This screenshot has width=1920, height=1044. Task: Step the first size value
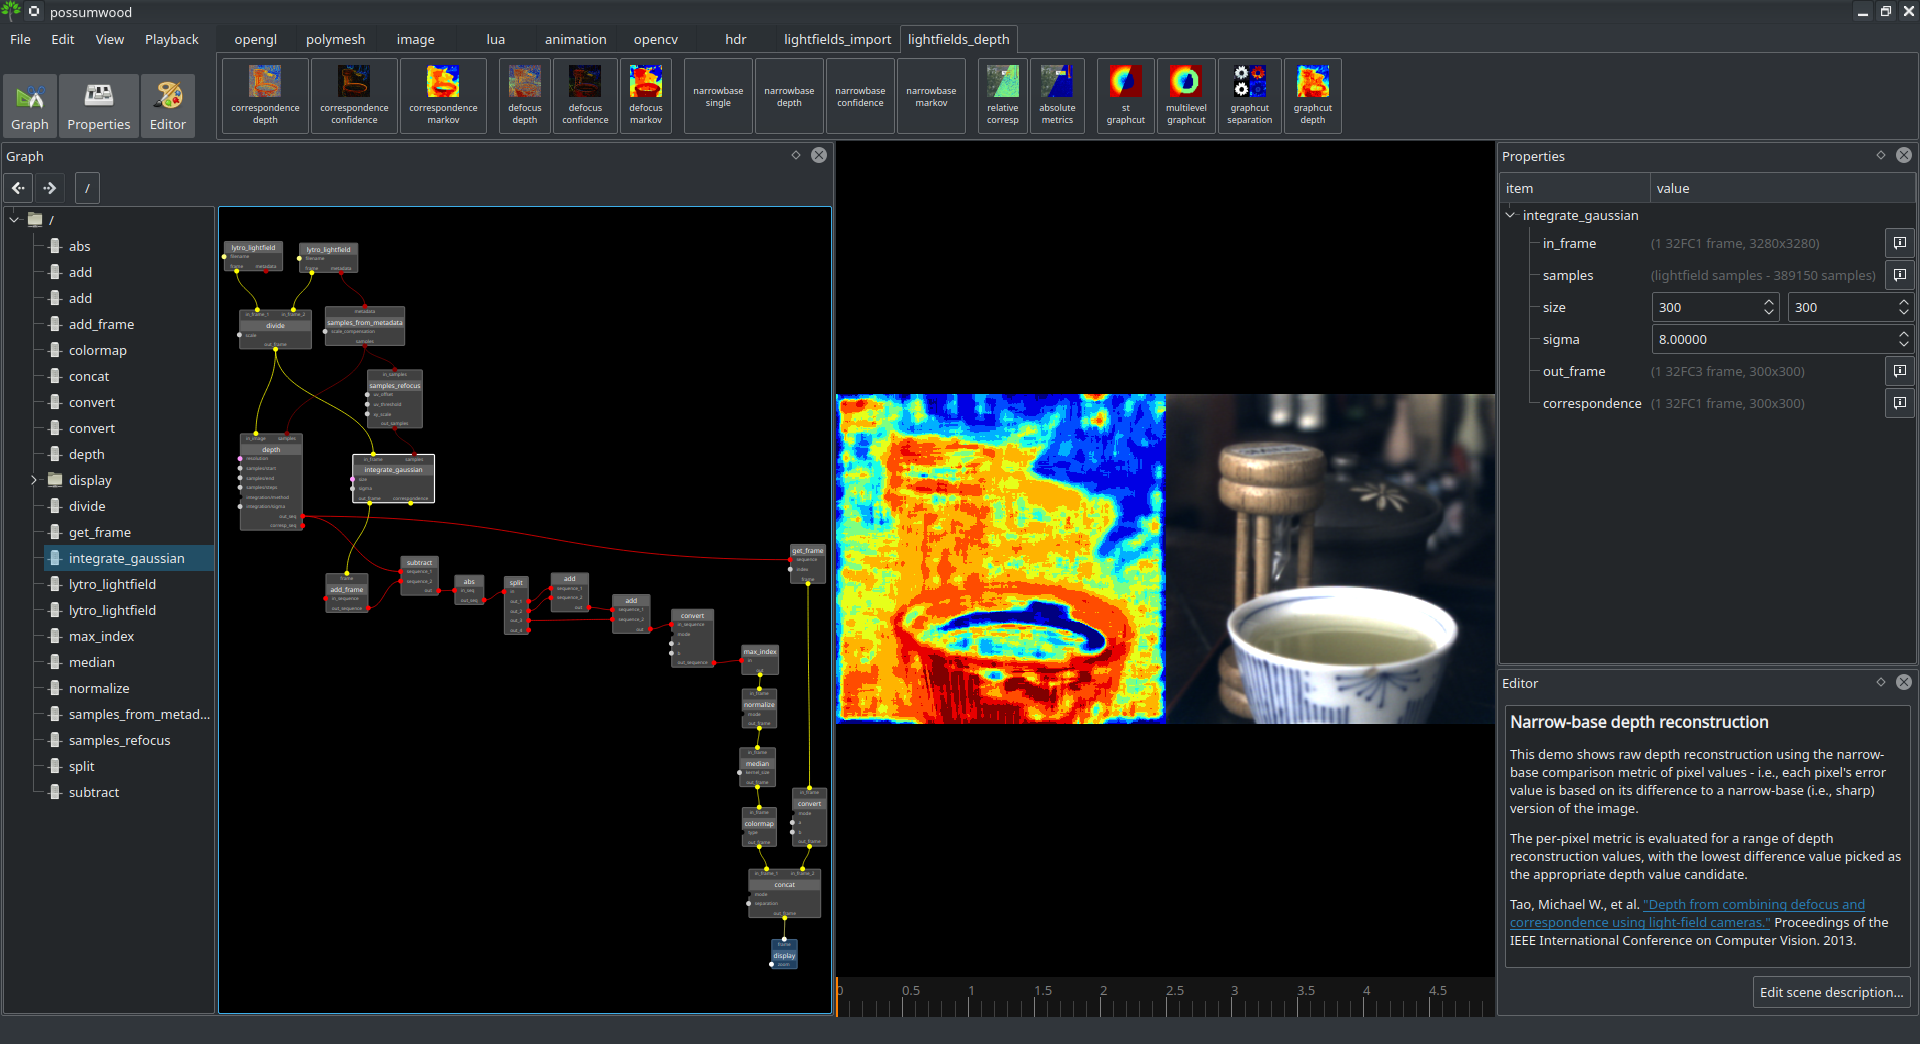tap(1769, 307)
